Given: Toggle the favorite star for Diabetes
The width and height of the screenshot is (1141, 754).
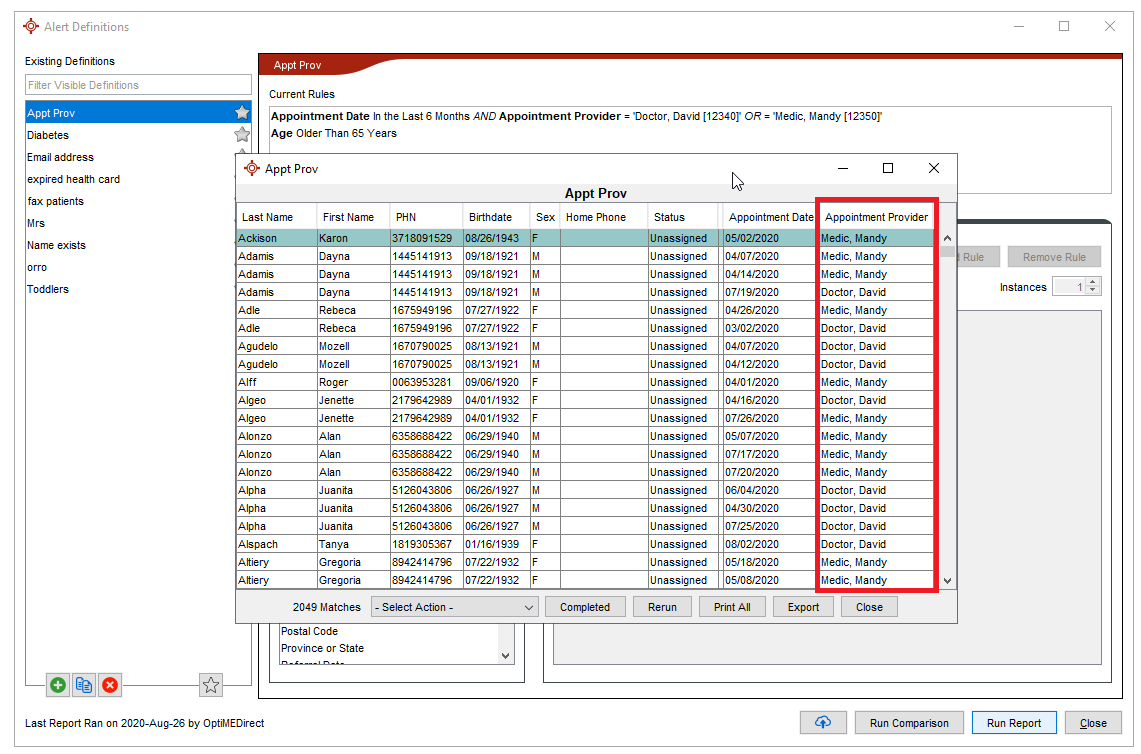Looking at the screenshot, I should 241,135.
